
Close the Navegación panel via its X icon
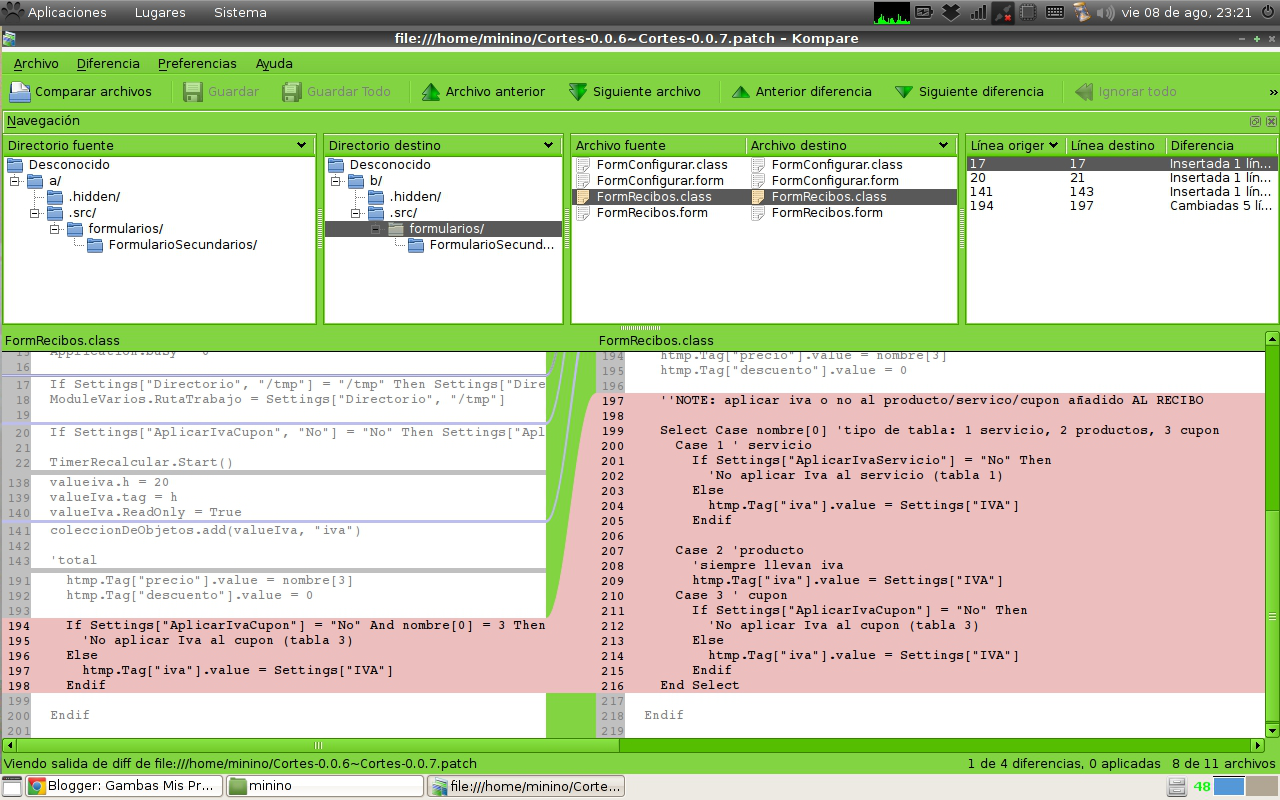tap(1270, 120)
